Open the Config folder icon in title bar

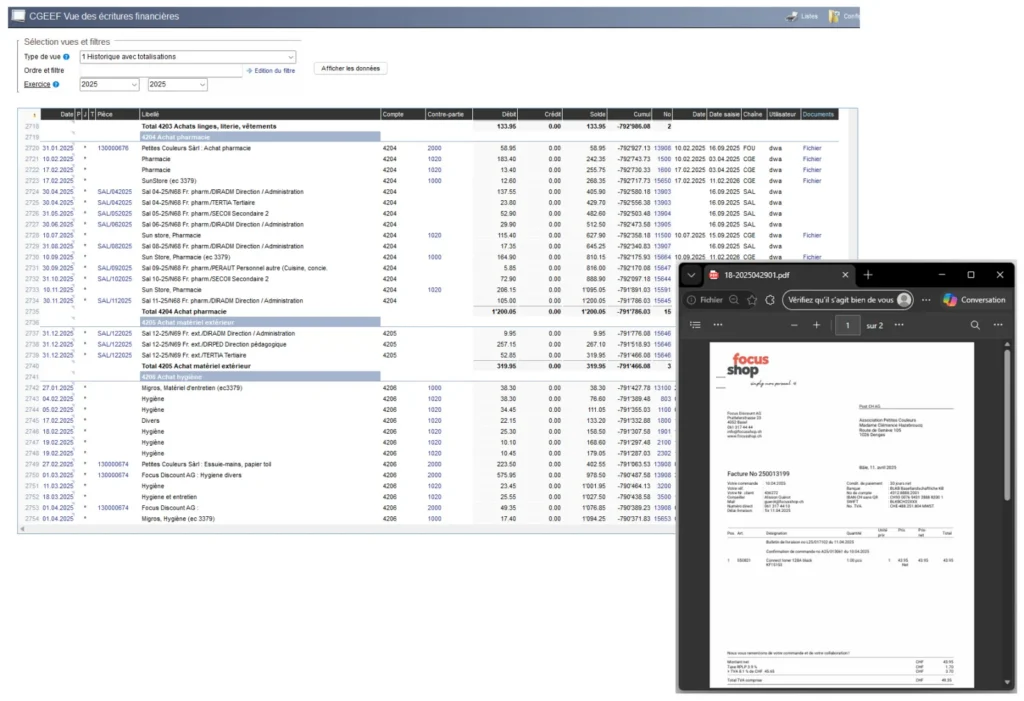click(834, 16)
